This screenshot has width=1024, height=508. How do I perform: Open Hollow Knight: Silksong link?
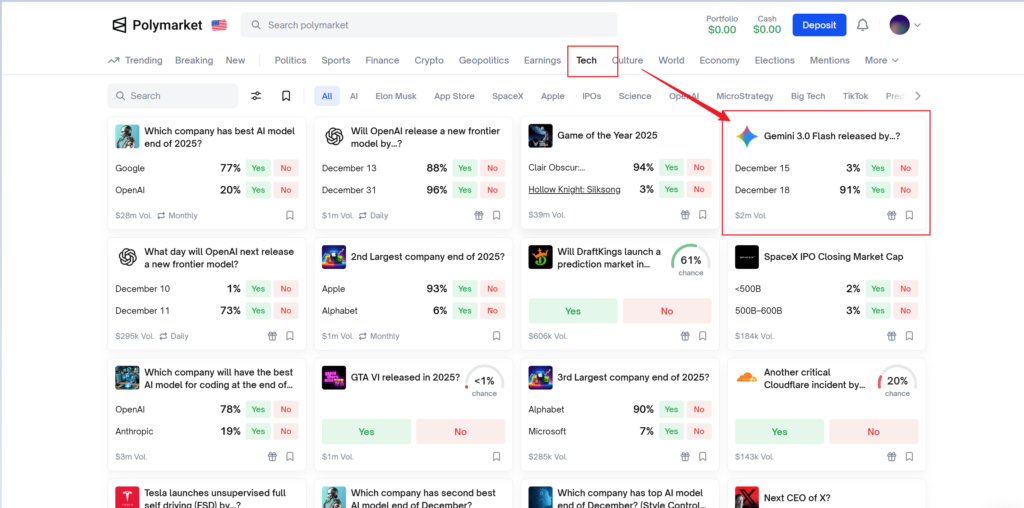click(574, 190)
